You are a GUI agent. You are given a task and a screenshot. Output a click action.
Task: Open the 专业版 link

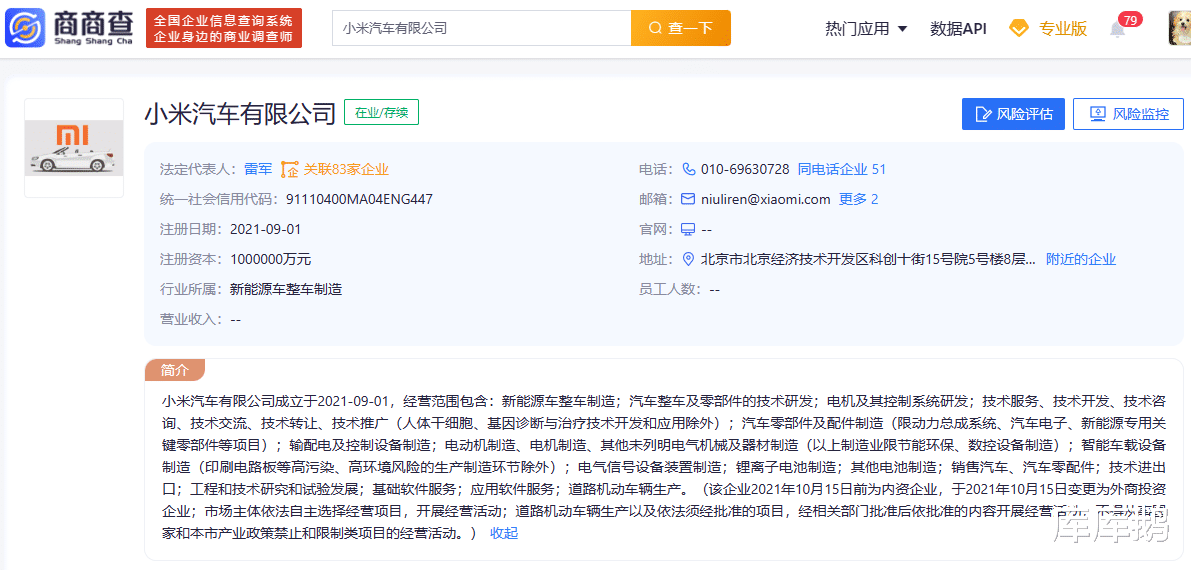point(1063,29)
